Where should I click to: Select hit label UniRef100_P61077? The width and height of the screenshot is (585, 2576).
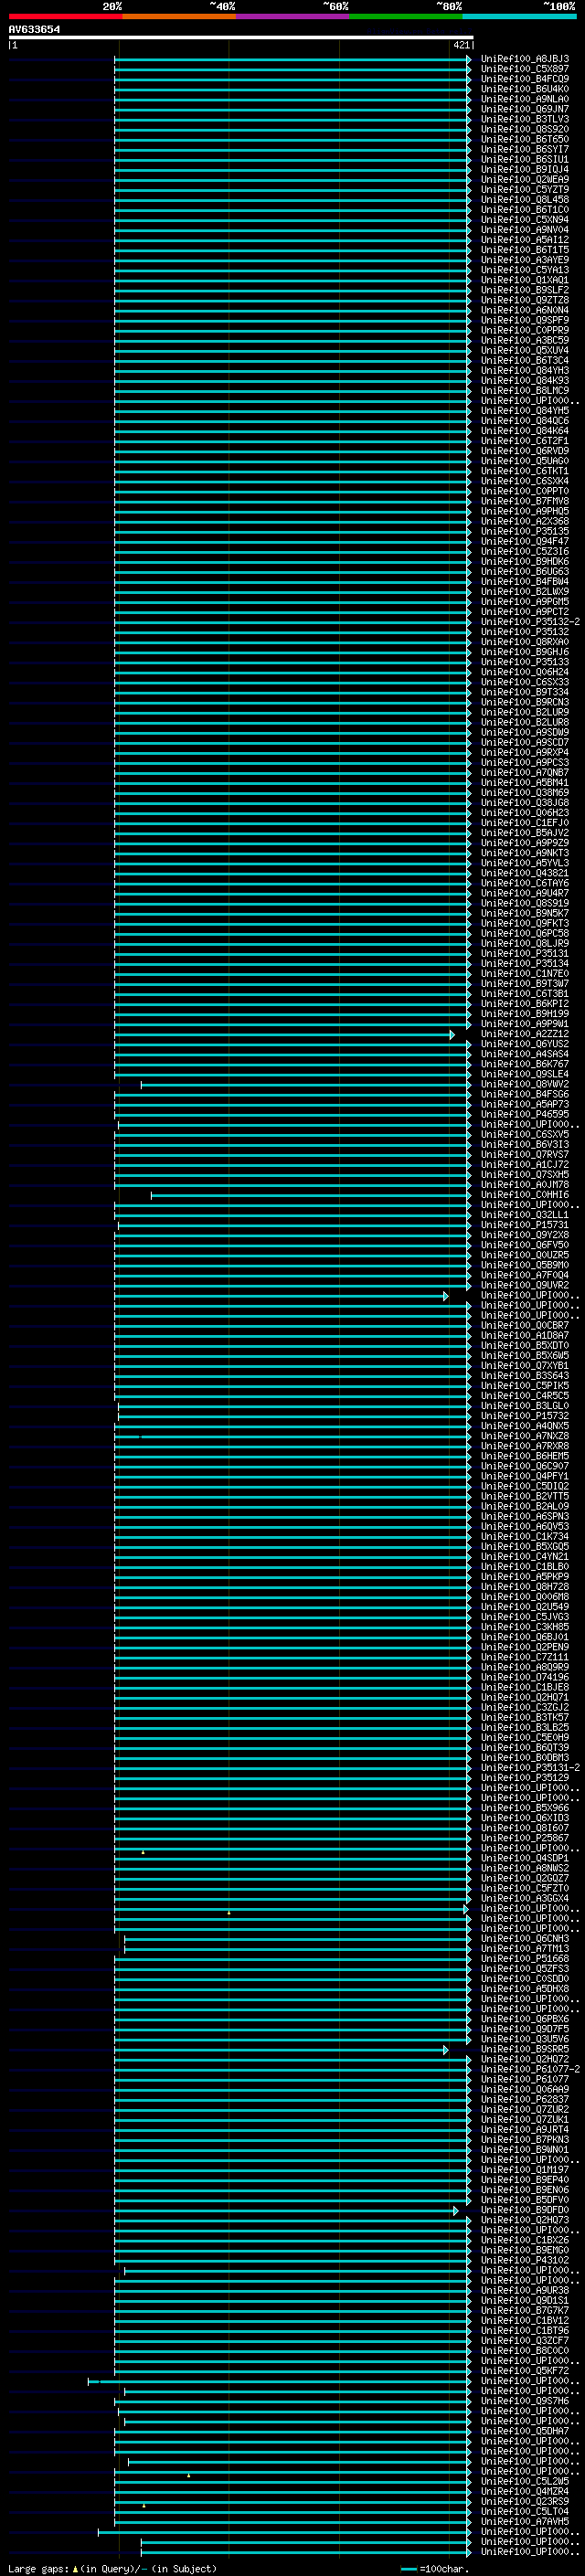525,2080
